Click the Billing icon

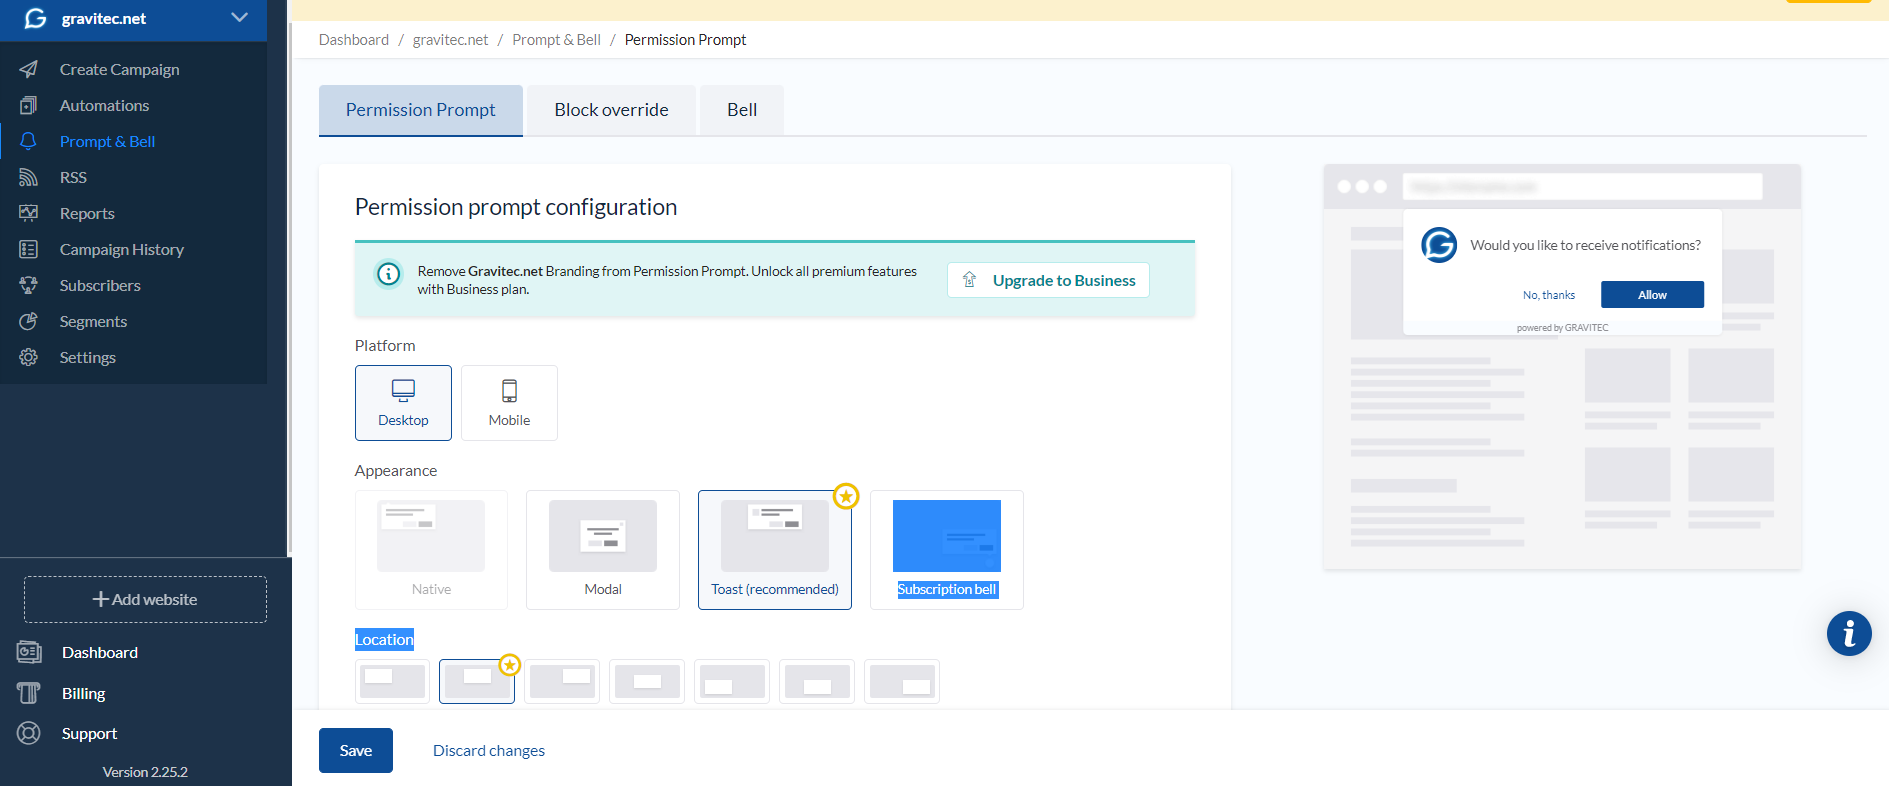pos(29,693)
